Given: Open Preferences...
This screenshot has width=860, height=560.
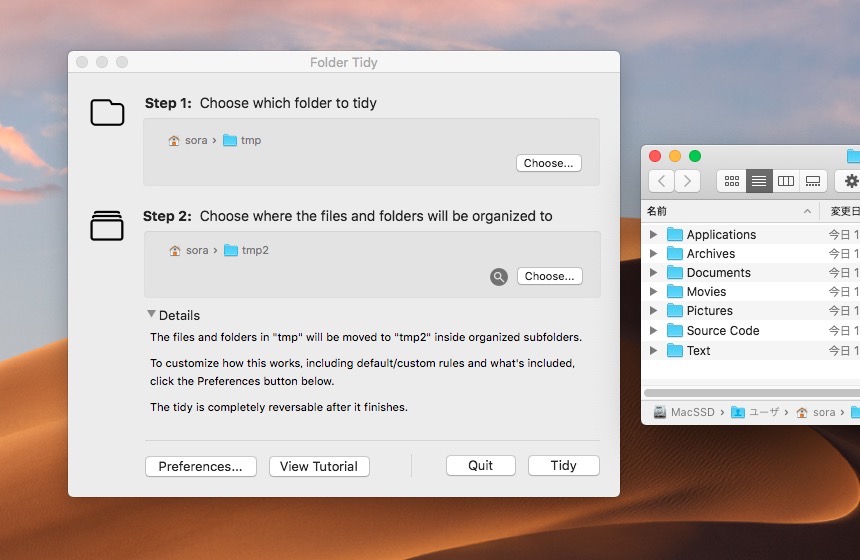Looking at the screenshot, I should (x=201, y=467).
